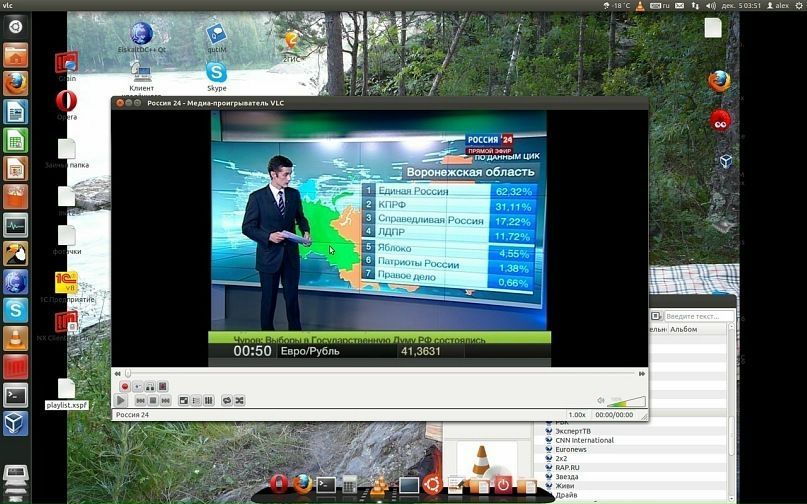The width and height of the screenshot is (807, 504).
Task: Open Opera browser desktop icon
Action: click(x=66, y=102)
